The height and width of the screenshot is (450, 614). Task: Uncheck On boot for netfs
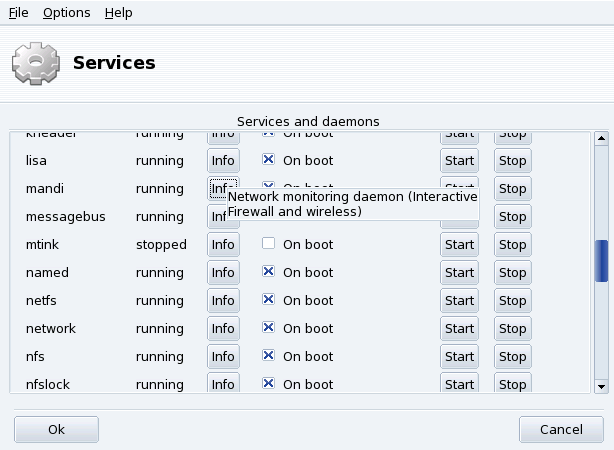pos(268,300)
